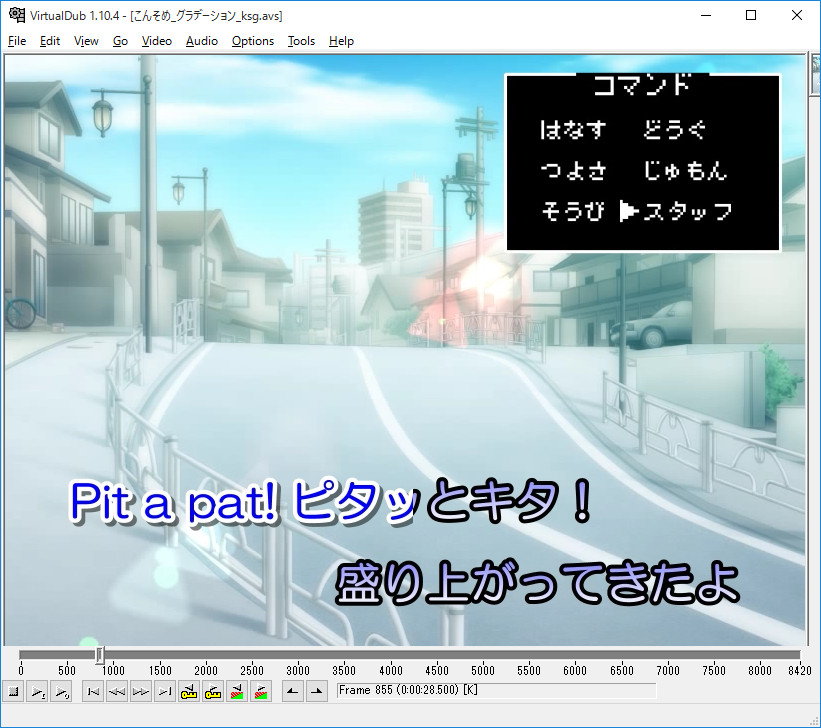The height and width of the screenshot is (728, 821).
Task: Click the VirtualDub title bar app icon
Action: (17, 15)
